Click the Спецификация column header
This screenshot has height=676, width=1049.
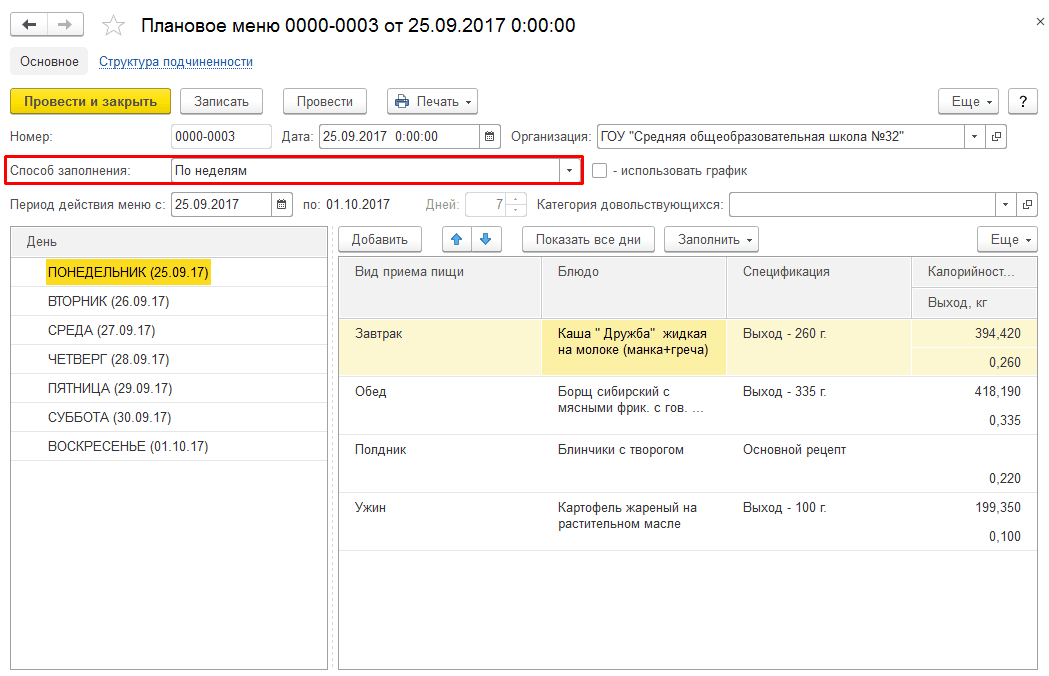tap(819, 287)
